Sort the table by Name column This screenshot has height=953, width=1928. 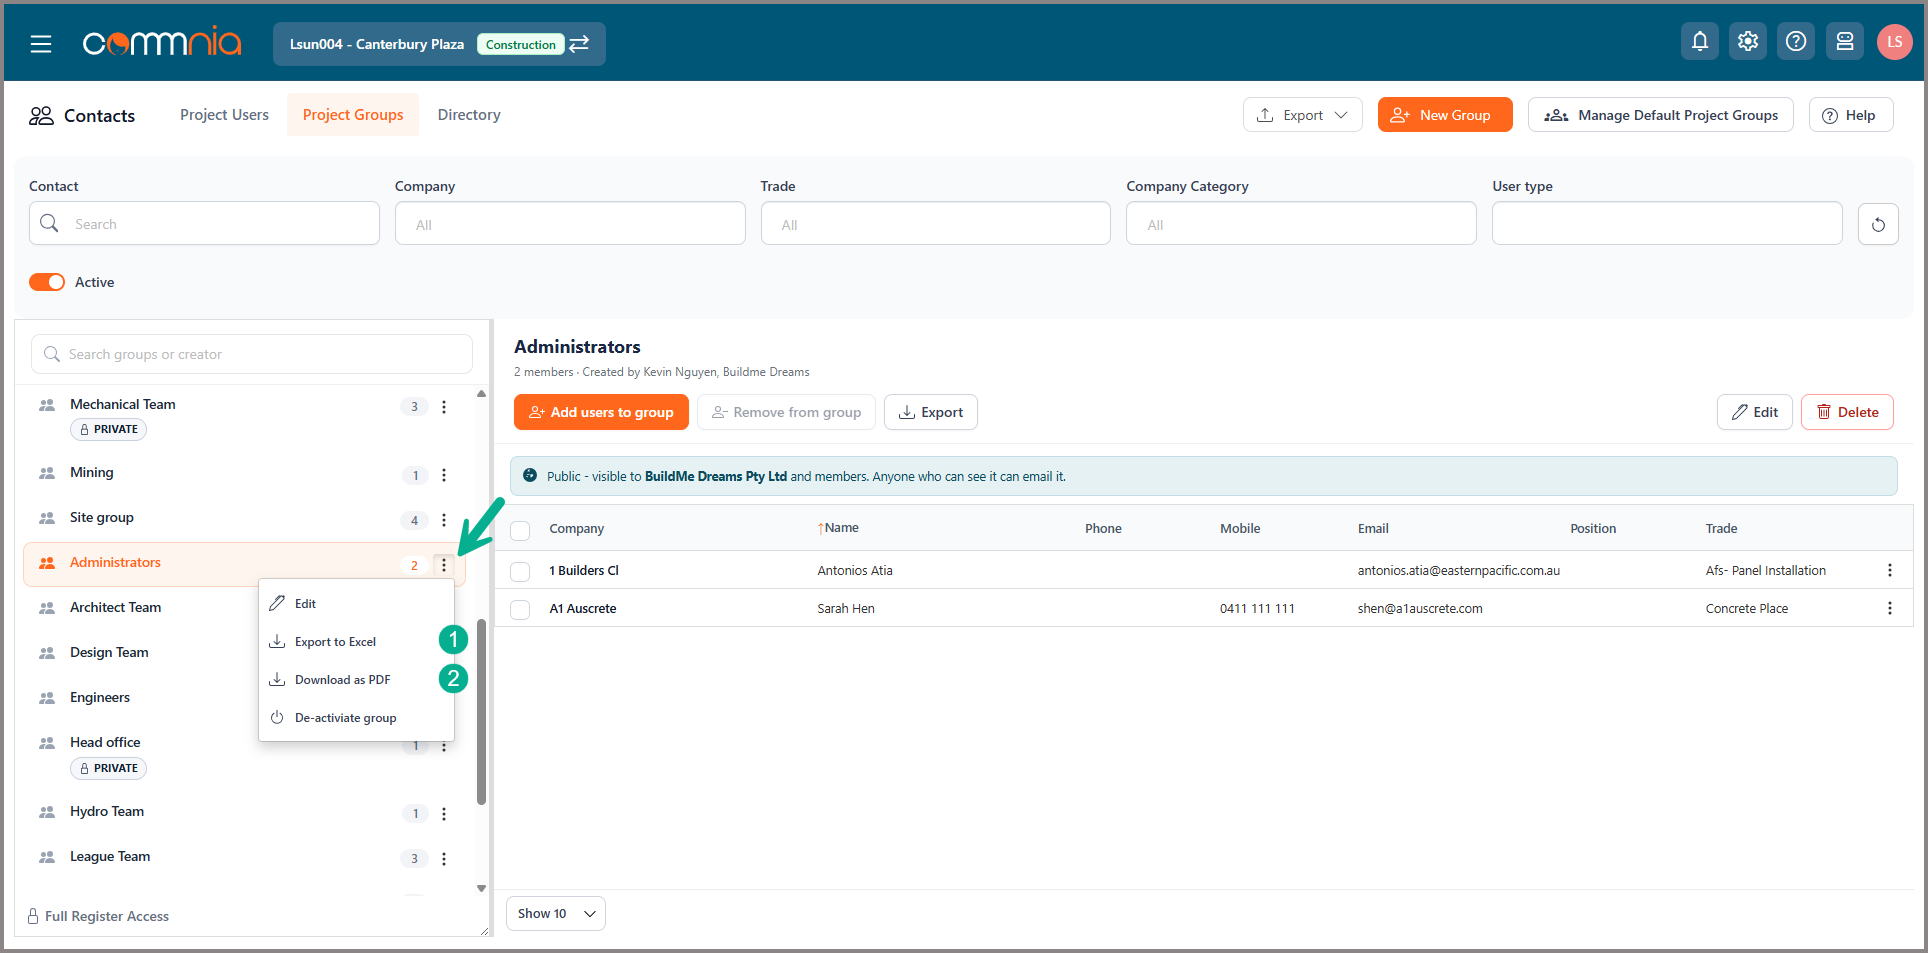pos(838,528)
